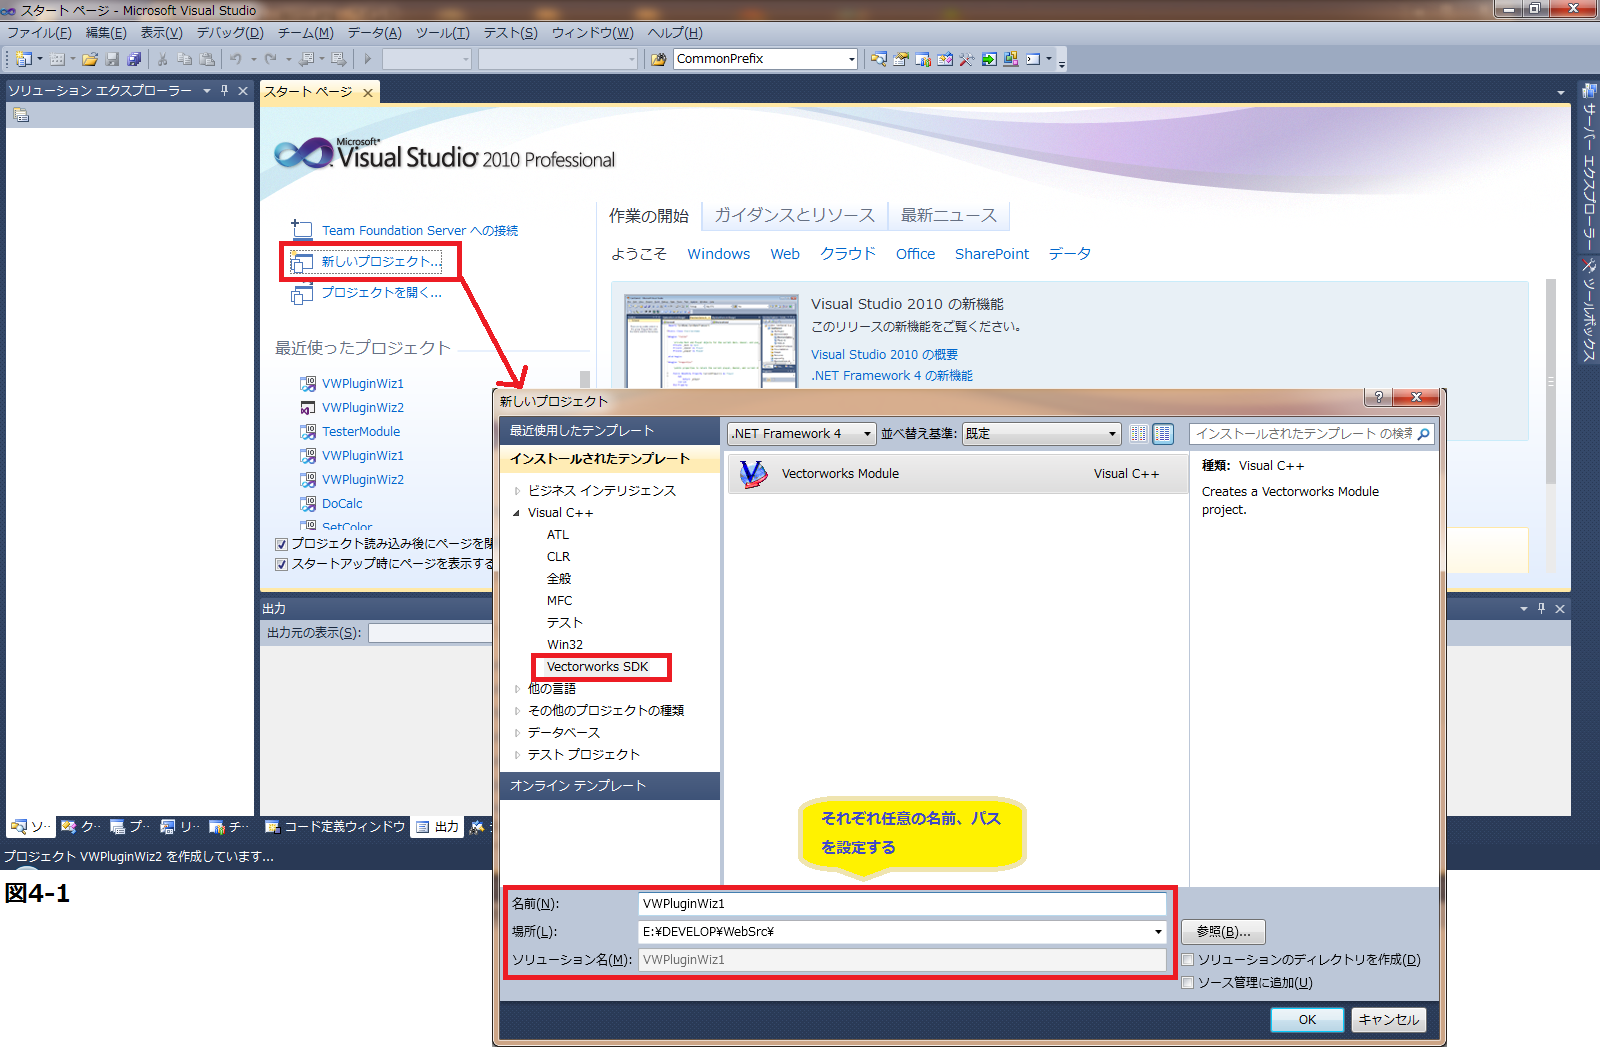Click the Solution Explorer properties icon in panel

21,115
